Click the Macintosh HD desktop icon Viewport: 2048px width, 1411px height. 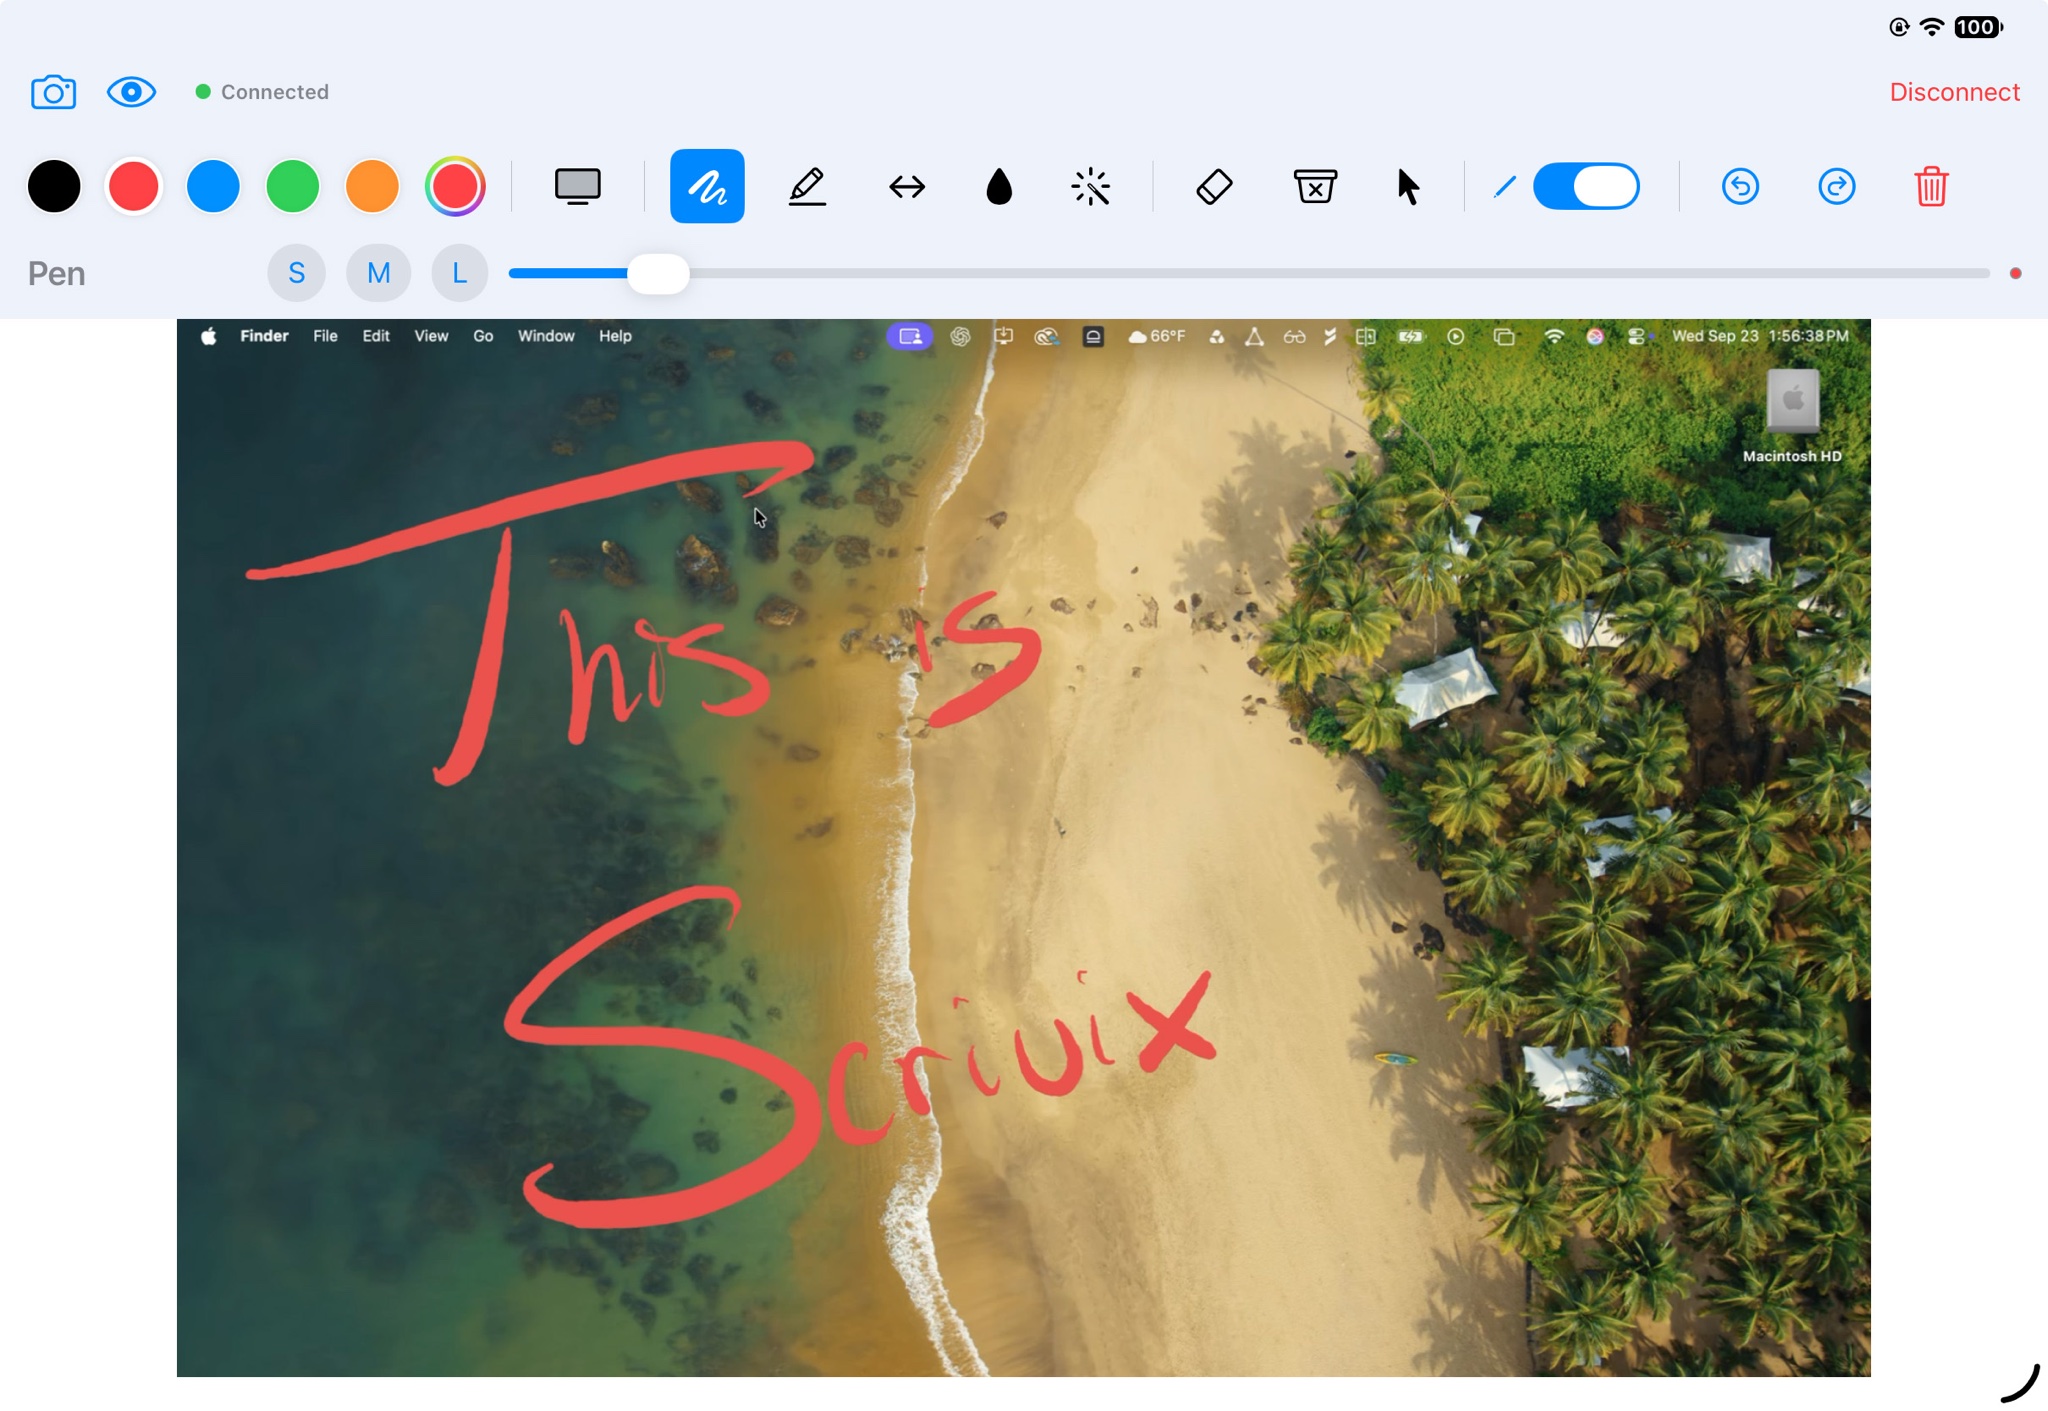click(1792, 417)
